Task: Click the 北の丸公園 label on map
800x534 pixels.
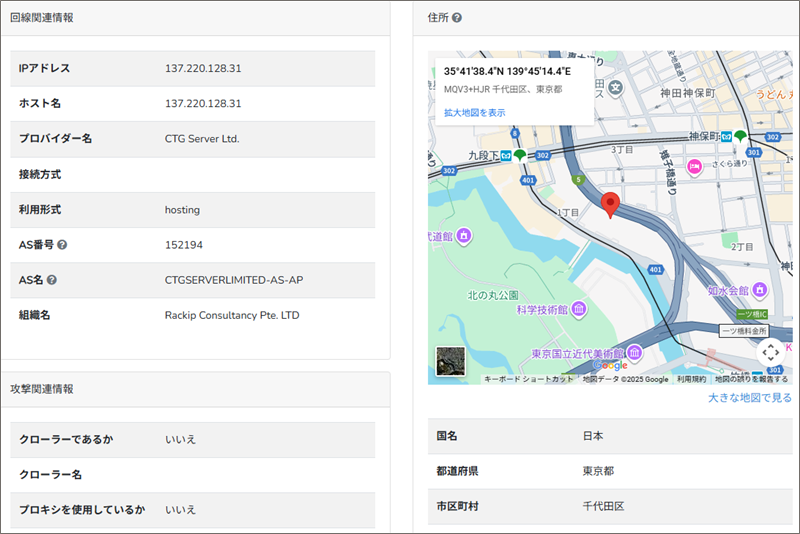Action: (493, 295)
